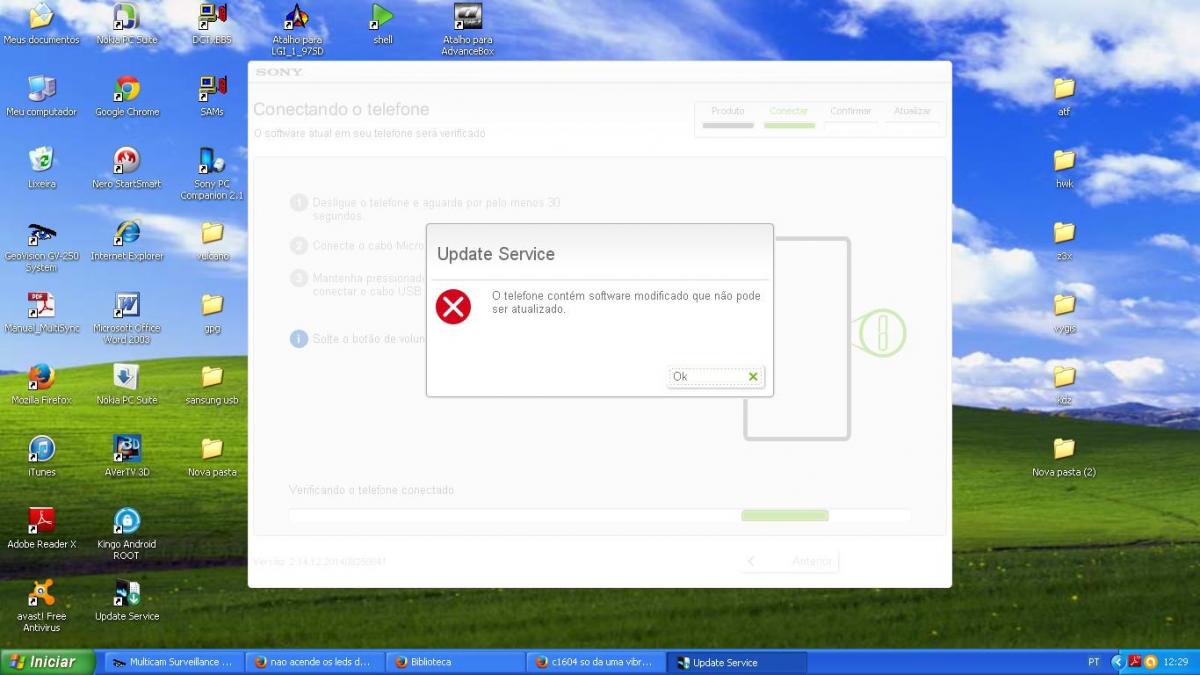Launch Mozilla Firefox from desktop

tap(41, 384)
